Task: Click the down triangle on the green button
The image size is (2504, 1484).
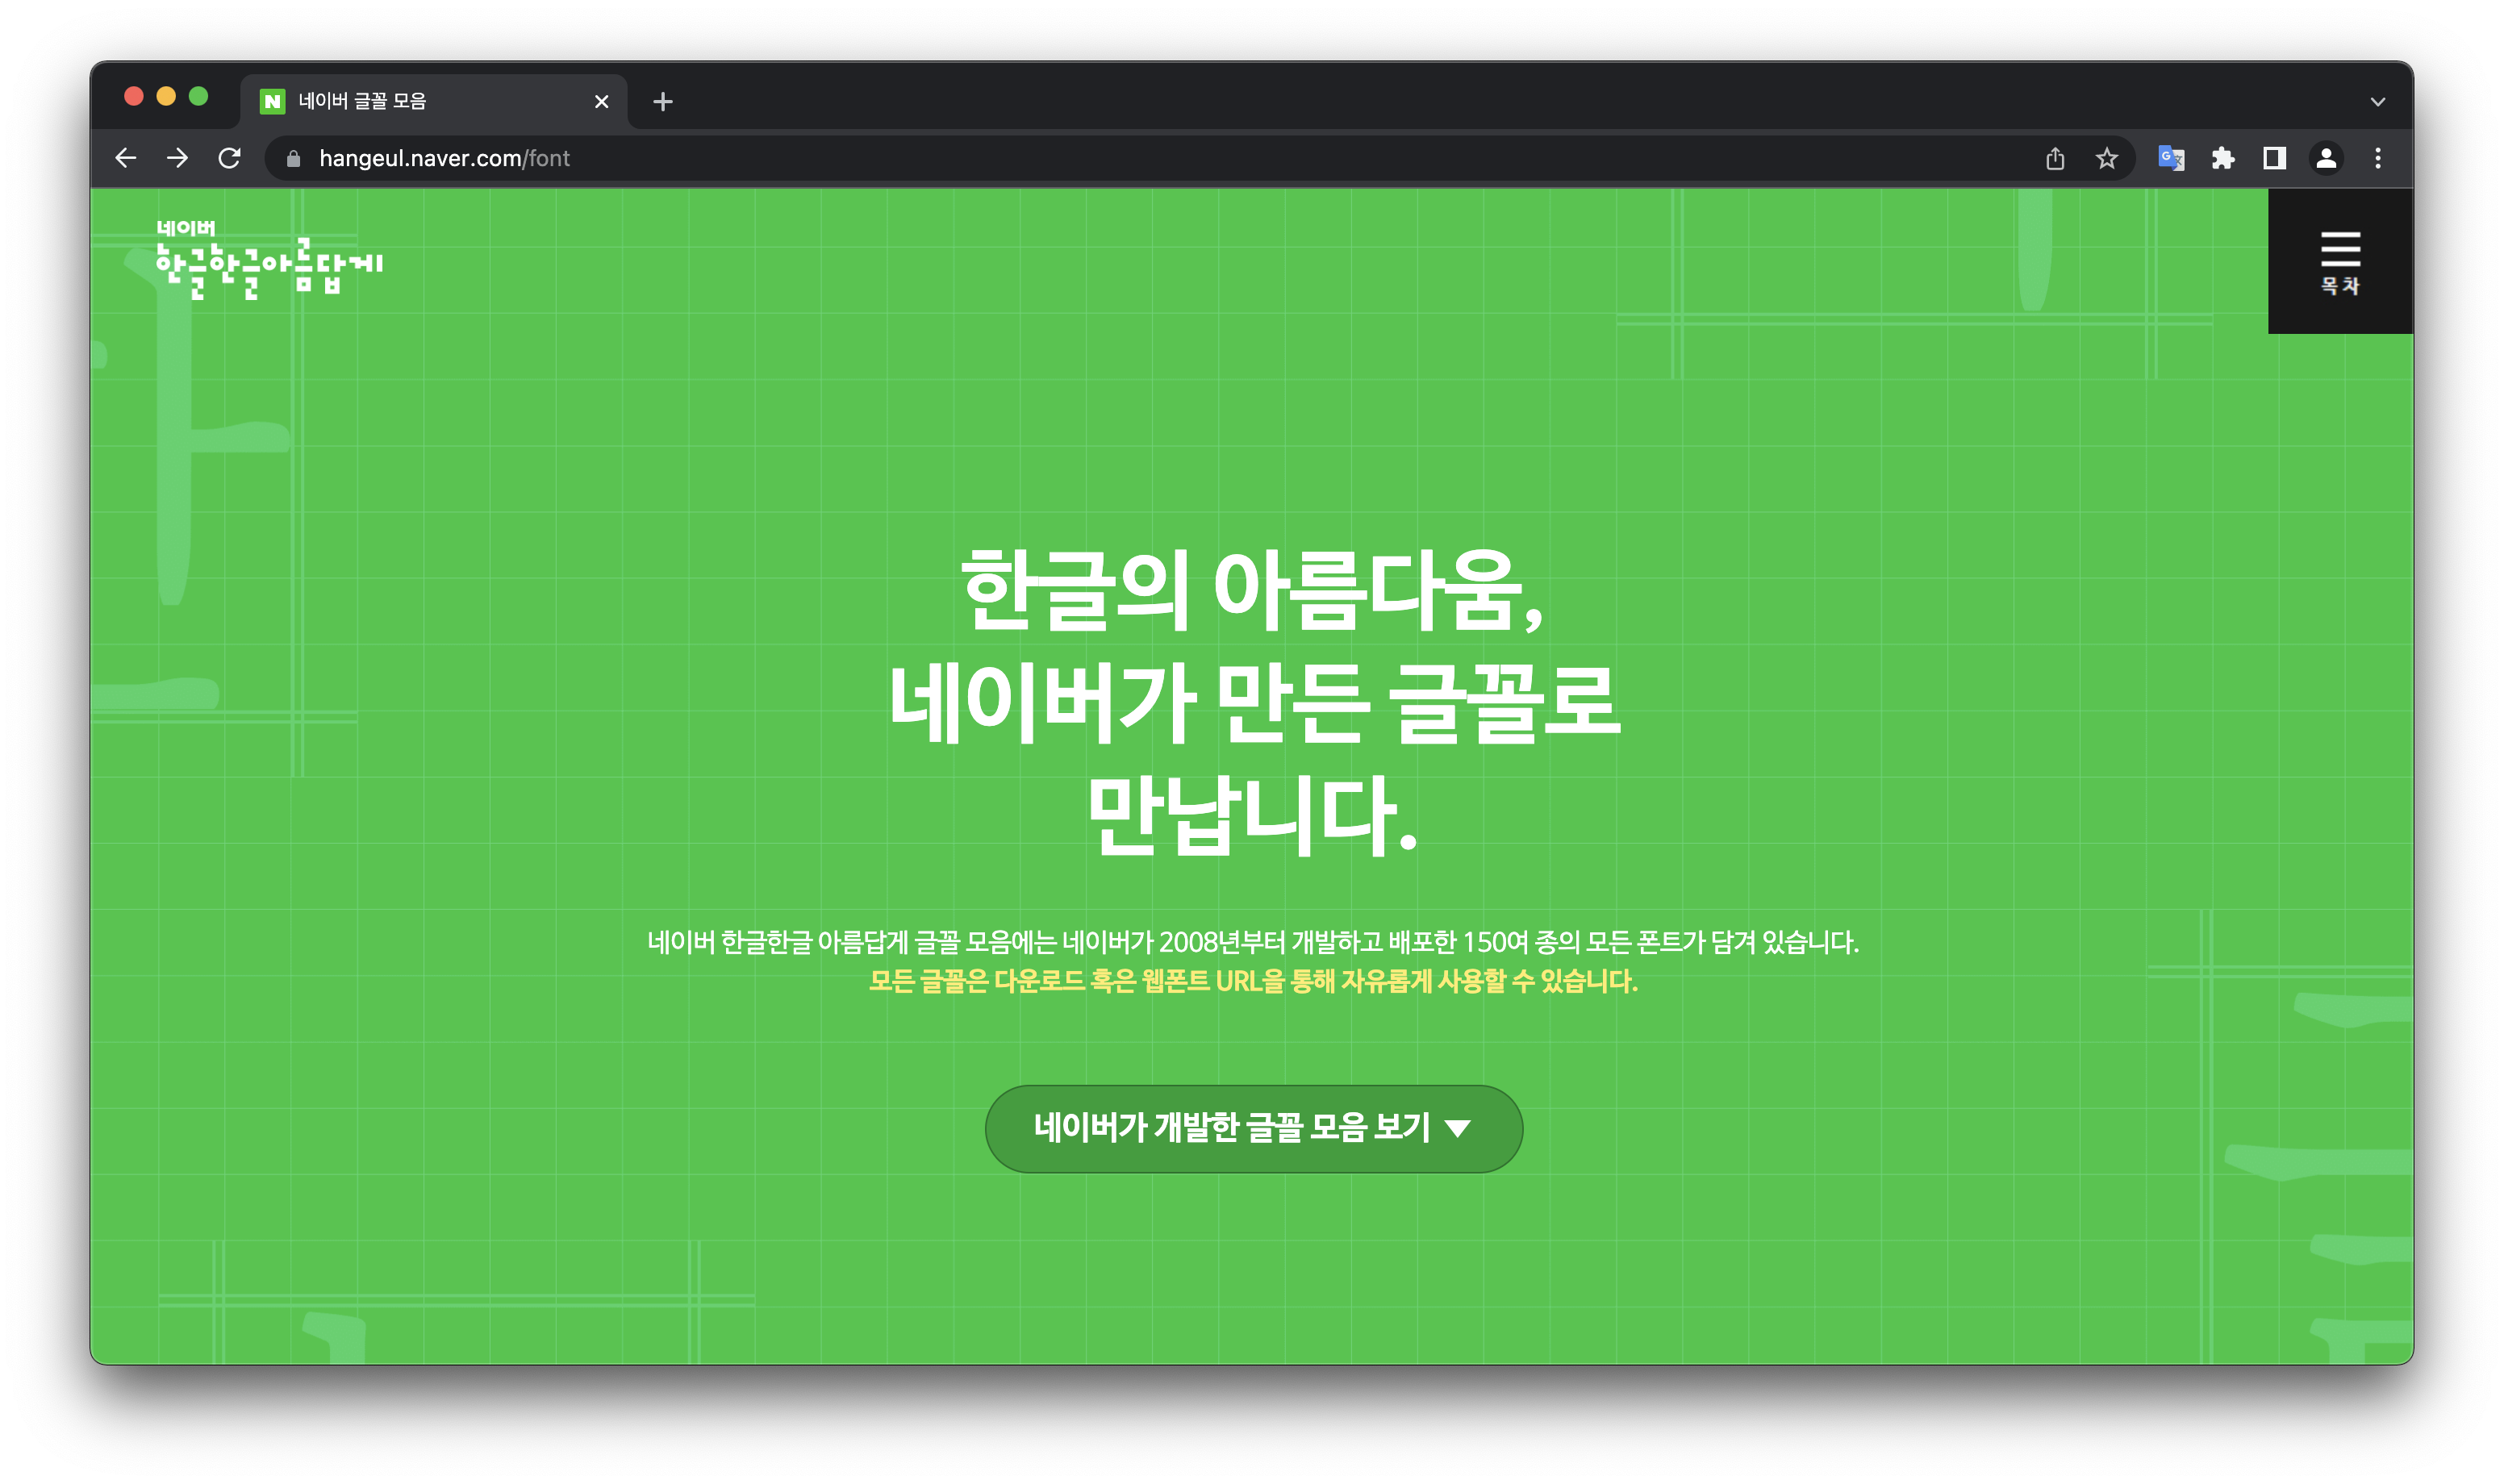Action: pos(1459,1129)
